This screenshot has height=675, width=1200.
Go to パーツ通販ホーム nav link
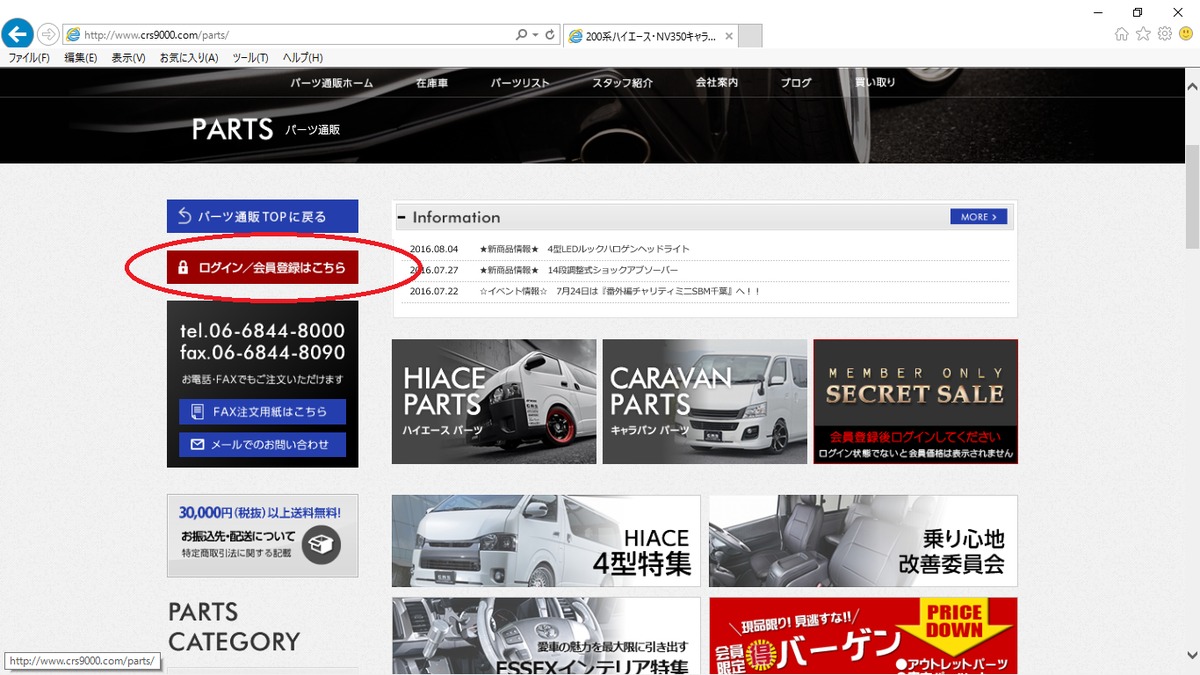332,83
